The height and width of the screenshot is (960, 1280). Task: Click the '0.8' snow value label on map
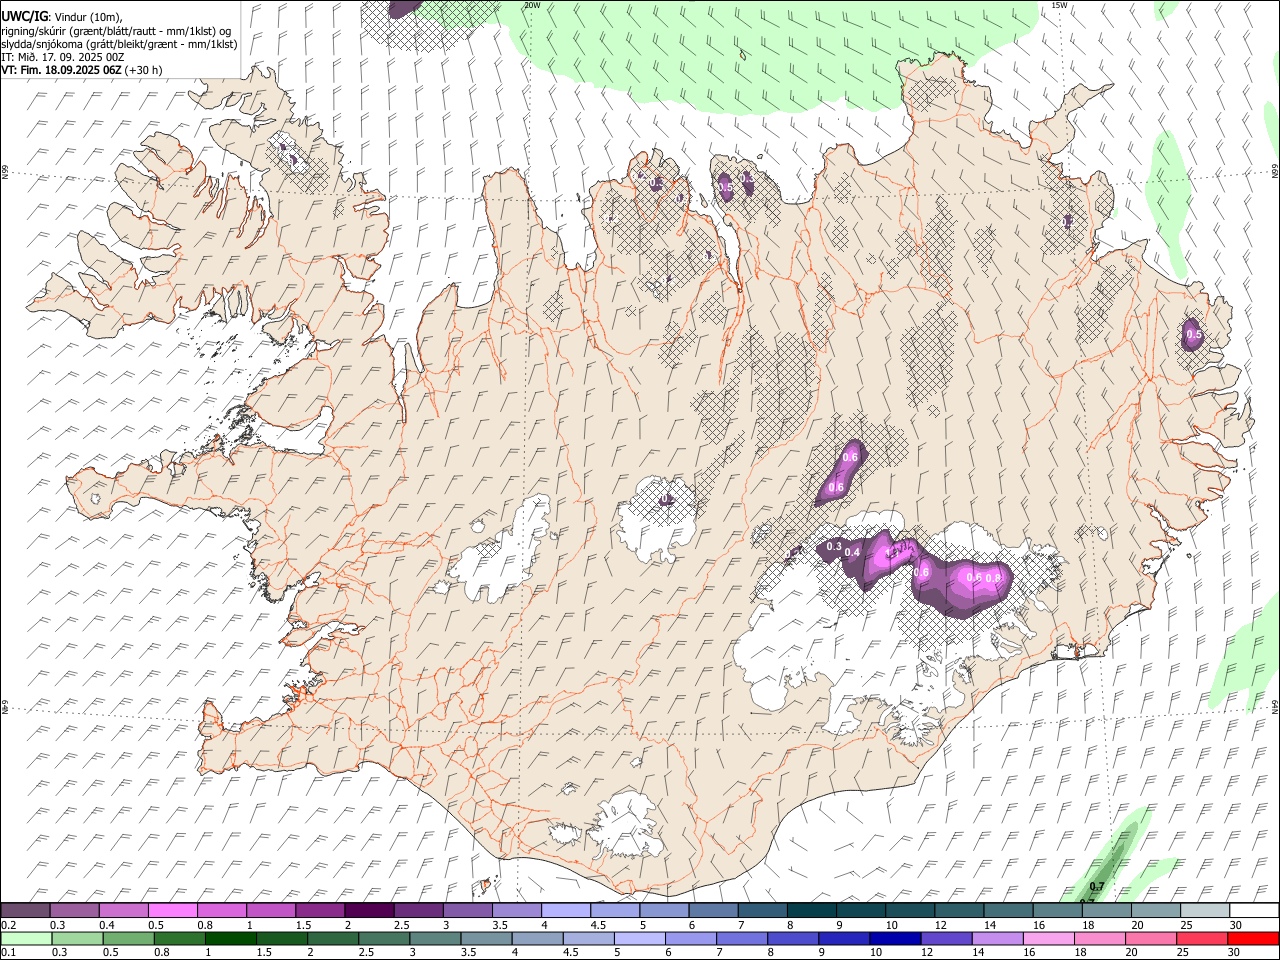point(993,578)
